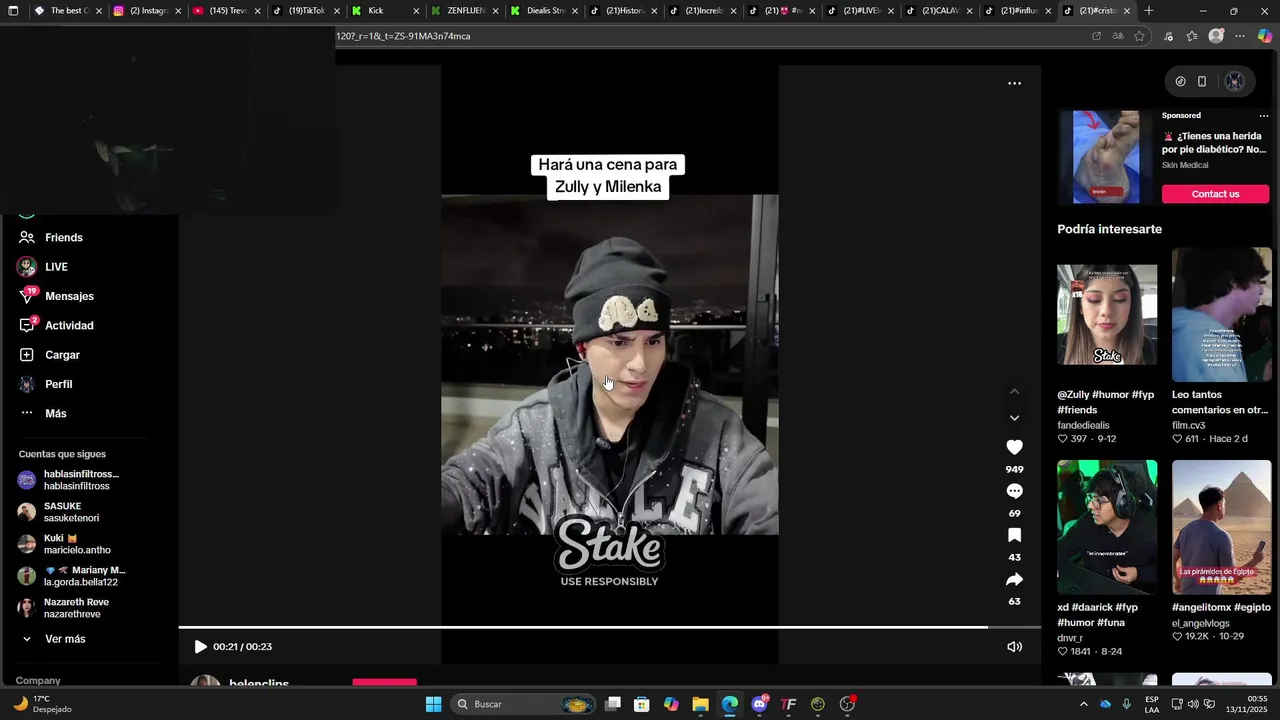Mute the video with the volume icon
1280x720 pixels.
click(1014, 647)
